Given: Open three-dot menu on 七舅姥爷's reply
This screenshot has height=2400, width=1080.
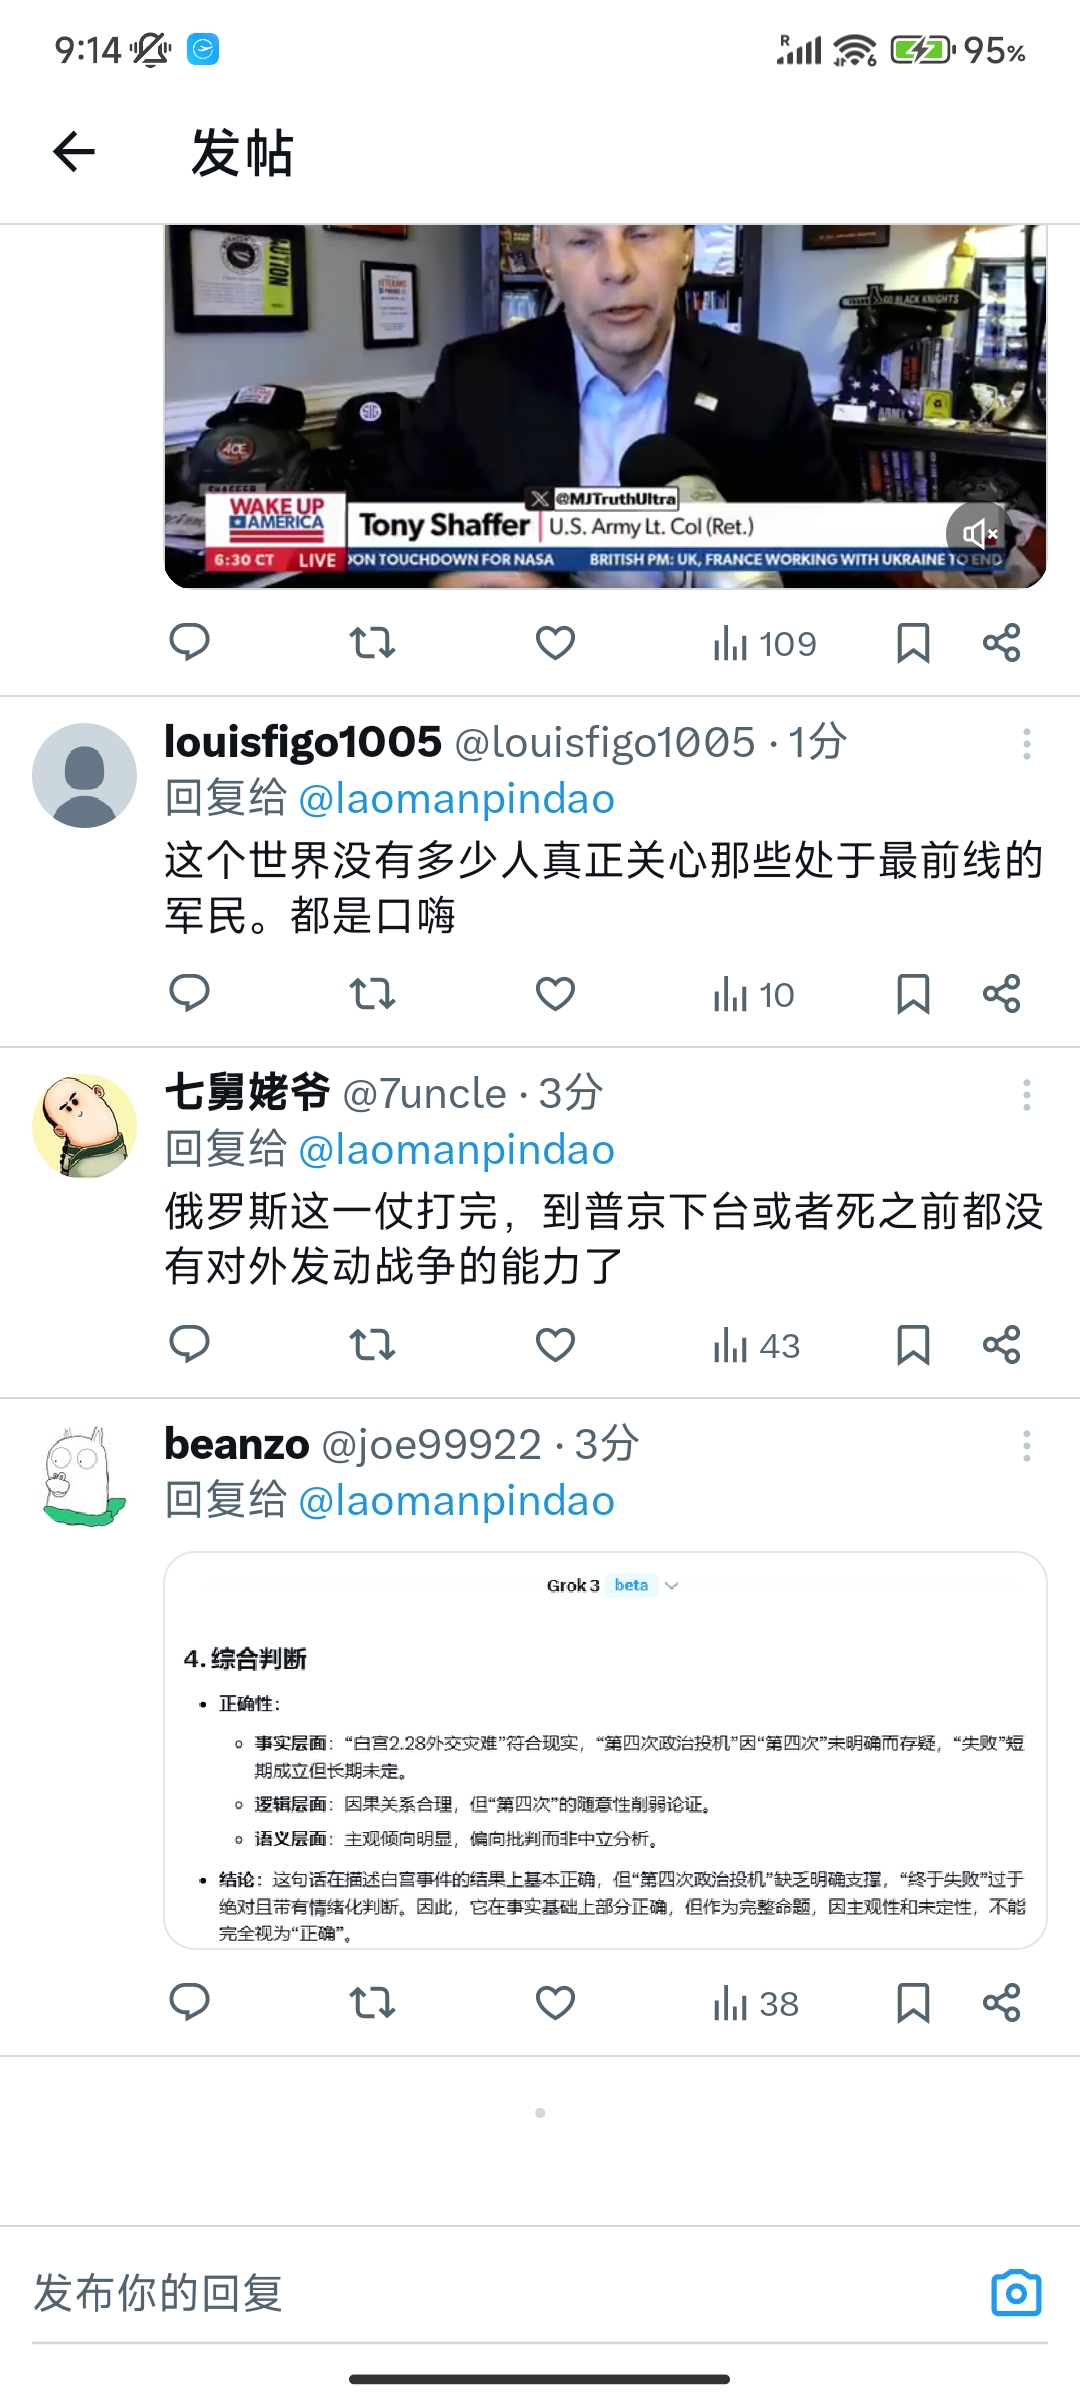Looking at the screenshot, I should click(x=1026, y=1095).
